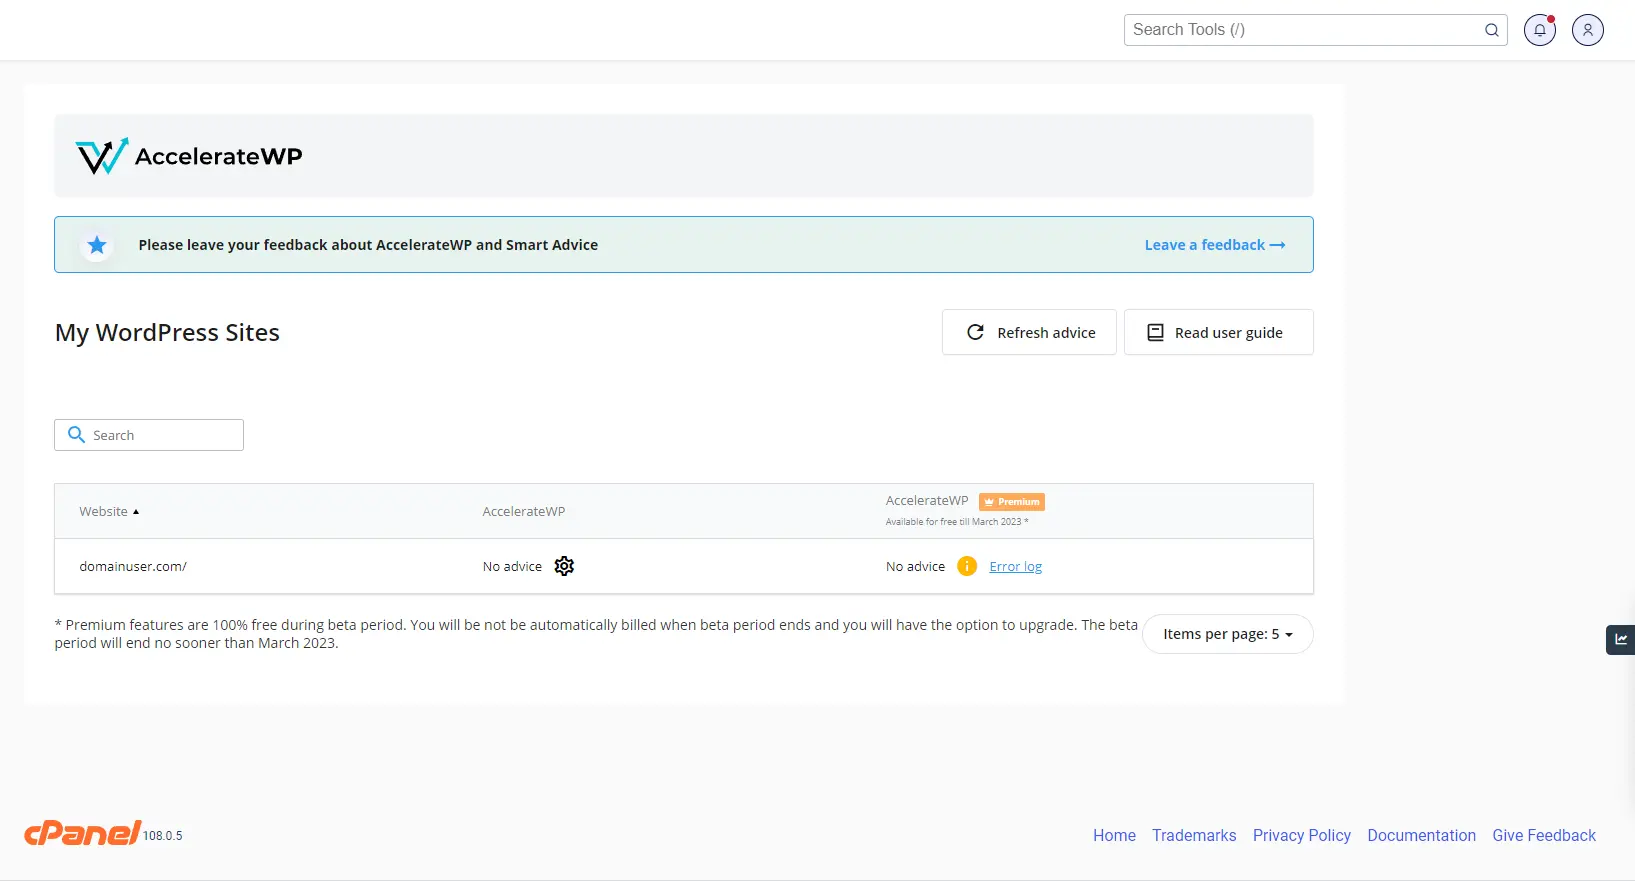Viewport: 1635px width, 881px height.
Task: Click the My WordPress Sites heading
Action: (x=167, y=332)
